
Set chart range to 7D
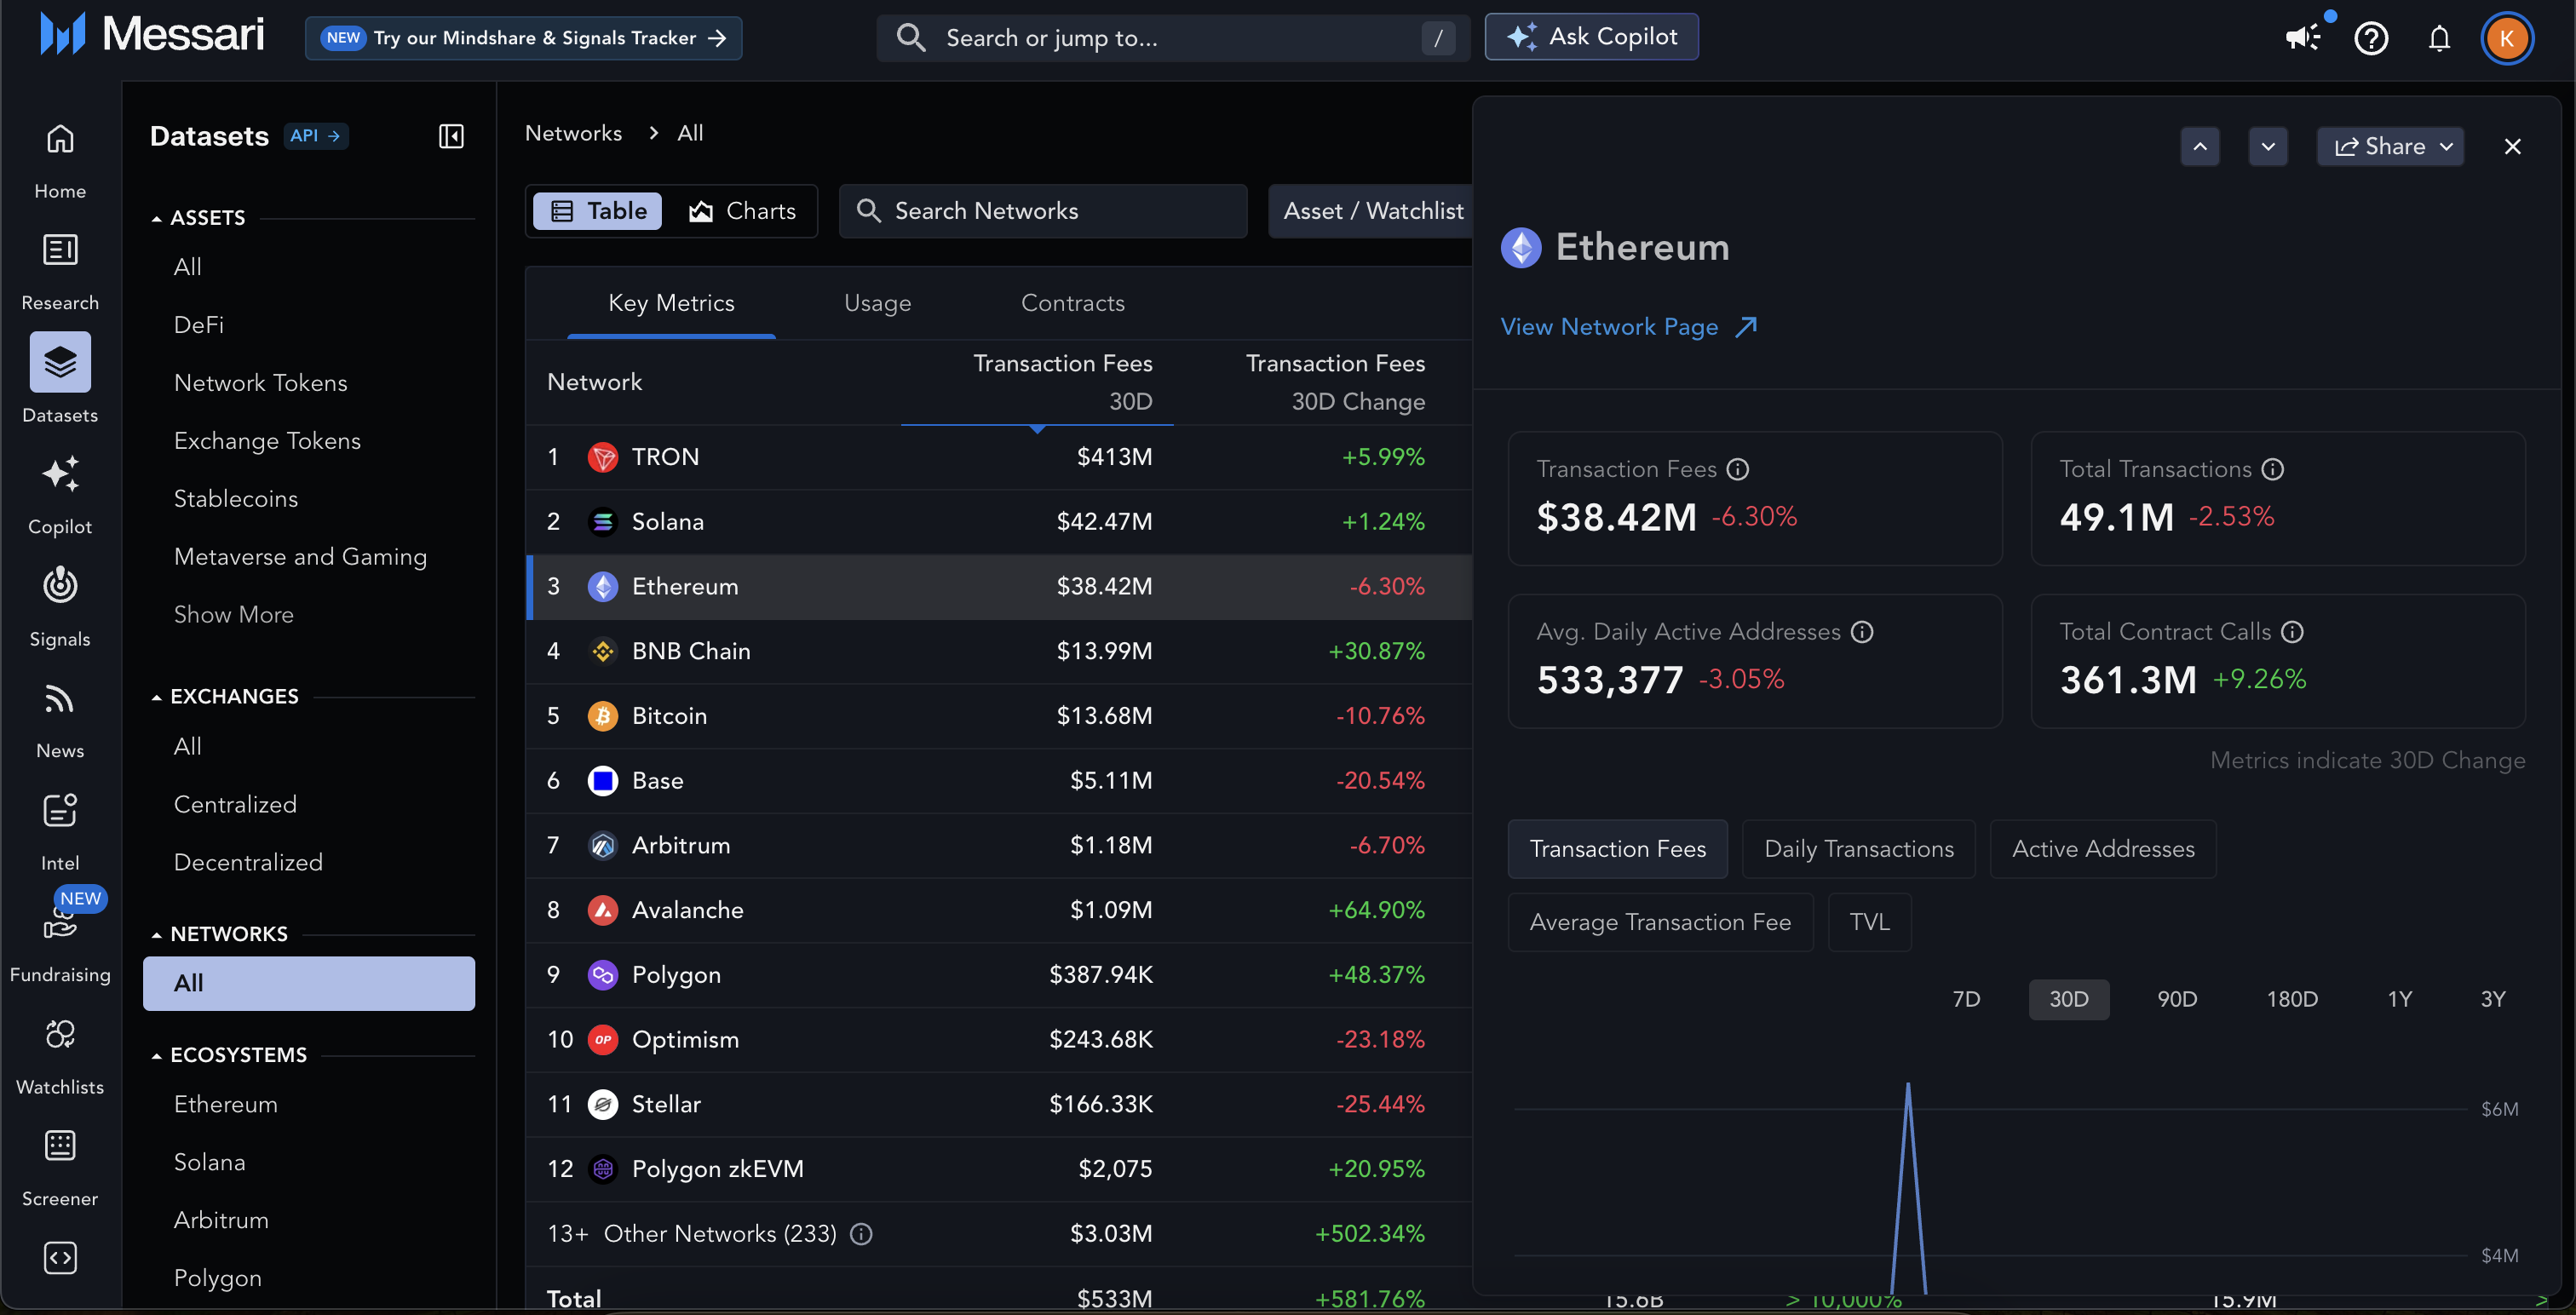tap(1966, 1000)
